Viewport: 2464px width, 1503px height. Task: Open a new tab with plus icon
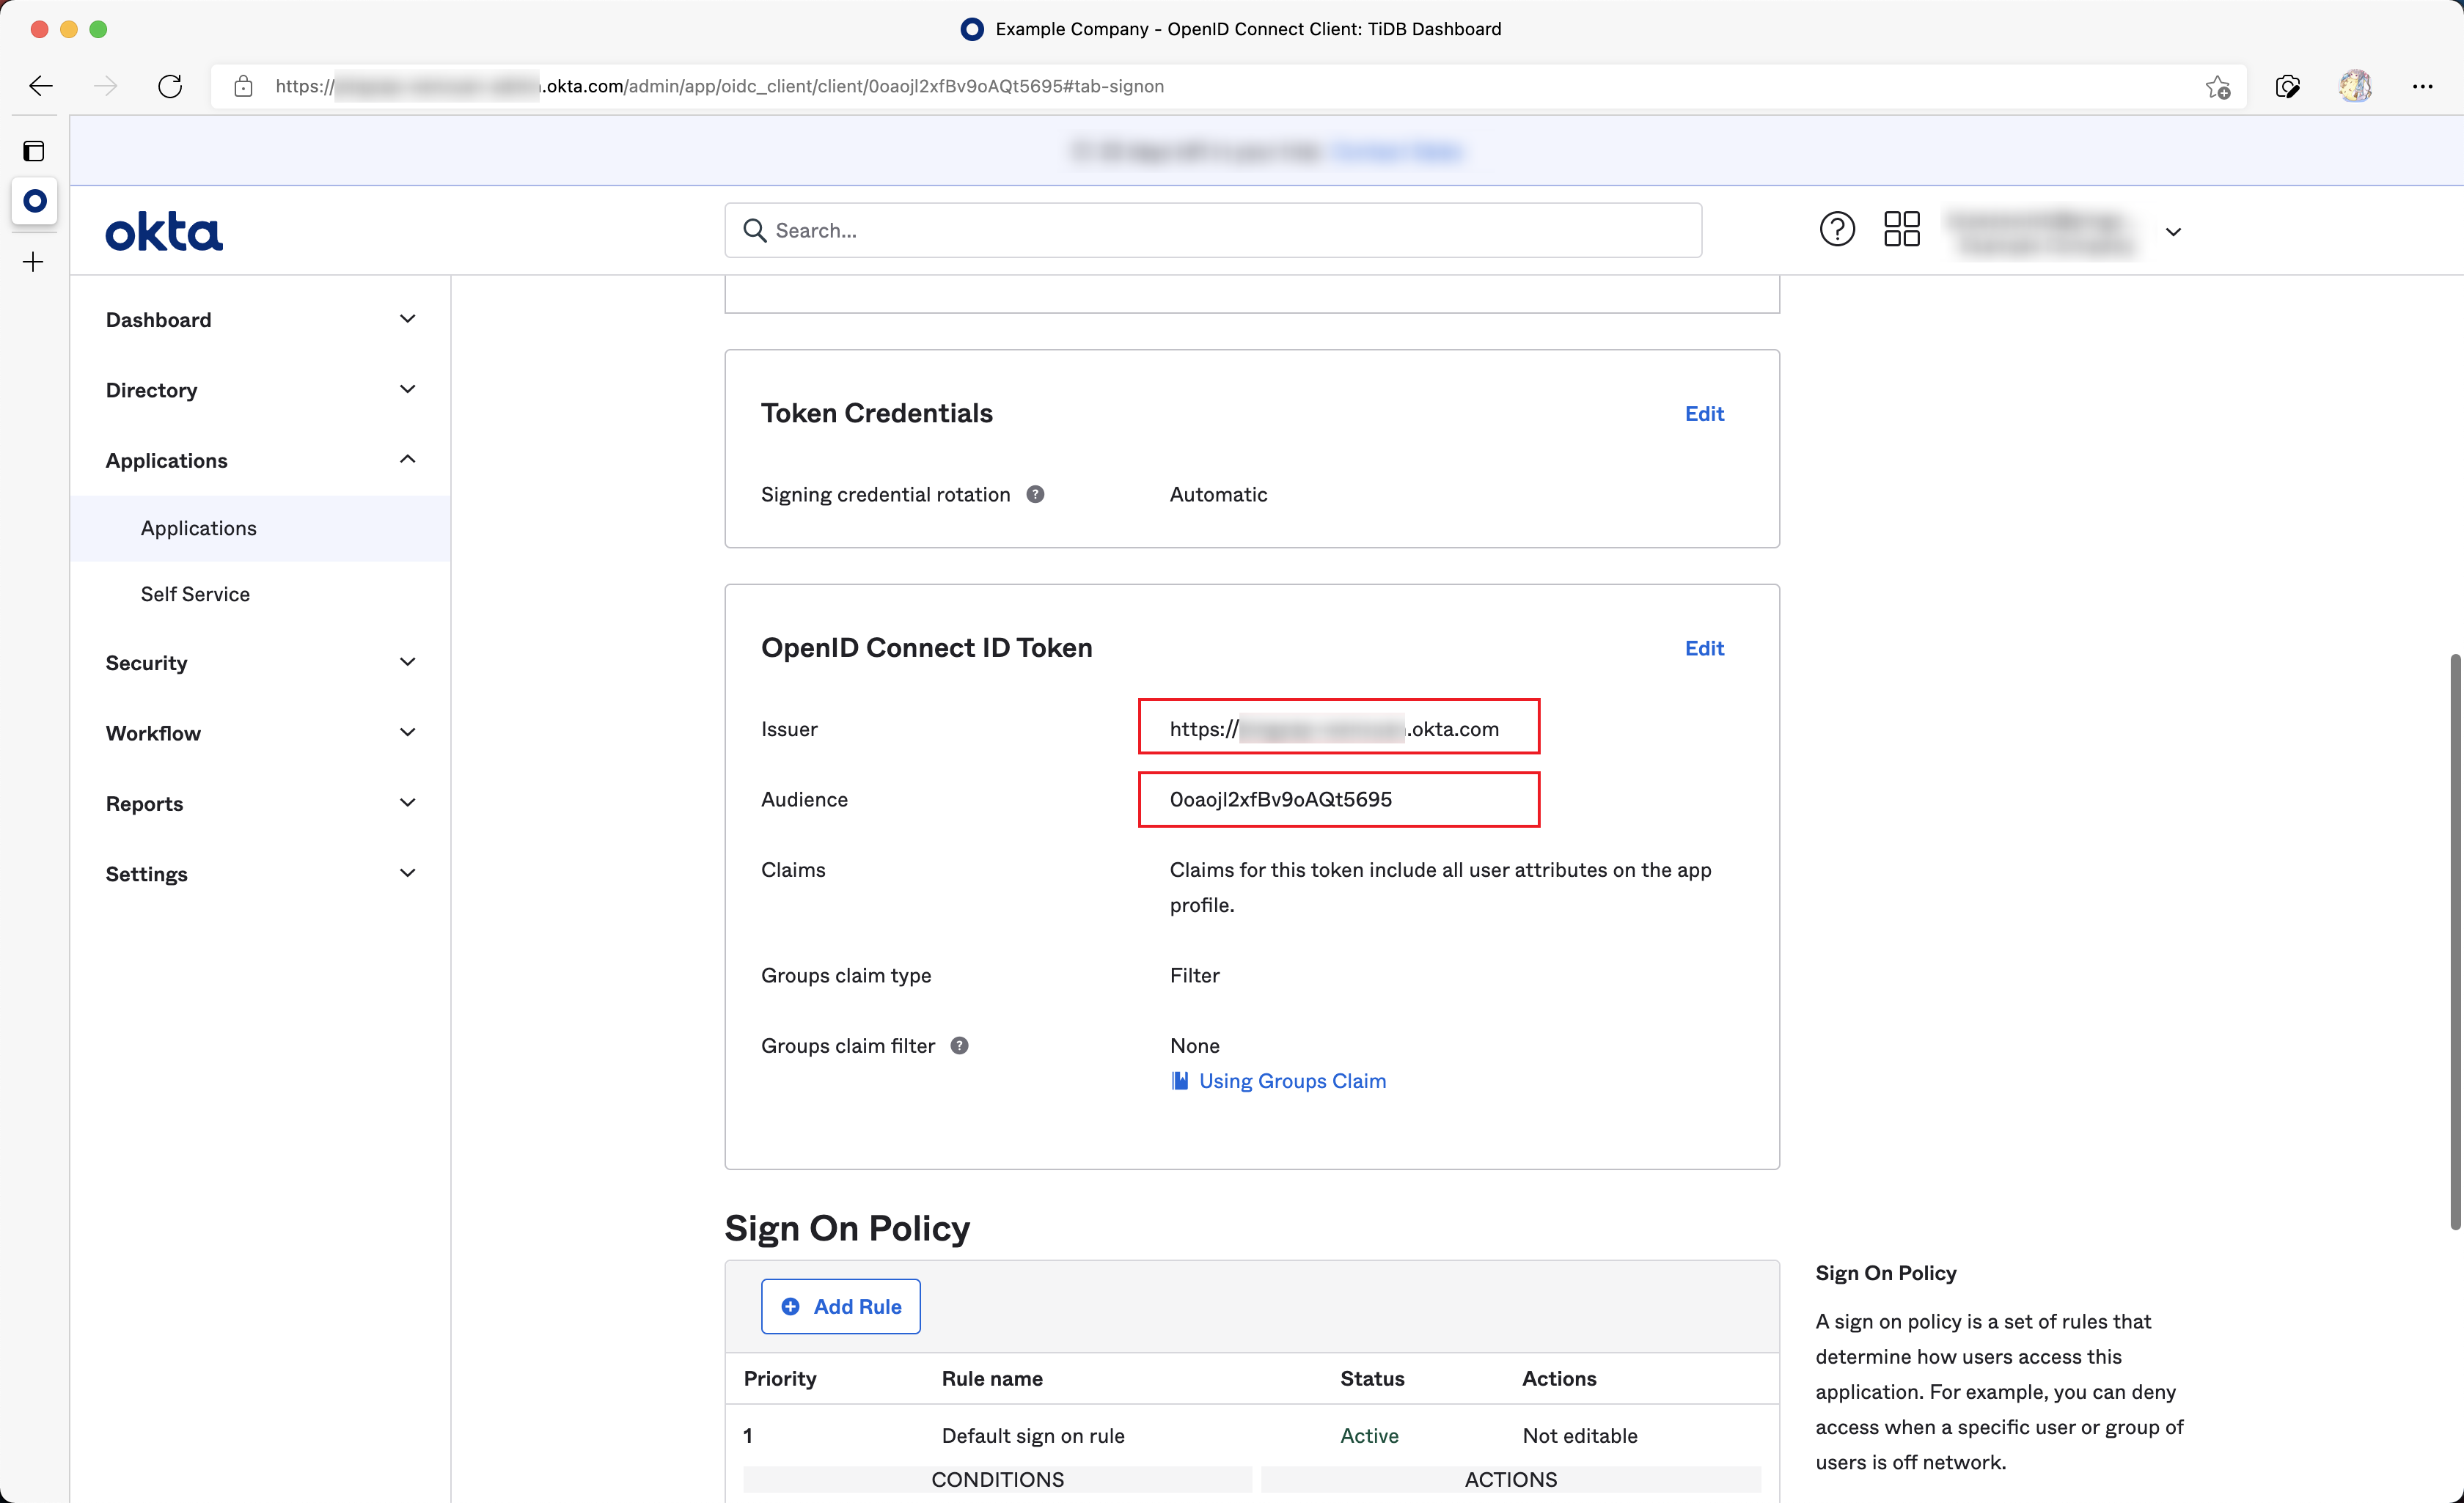pos(34,262)
